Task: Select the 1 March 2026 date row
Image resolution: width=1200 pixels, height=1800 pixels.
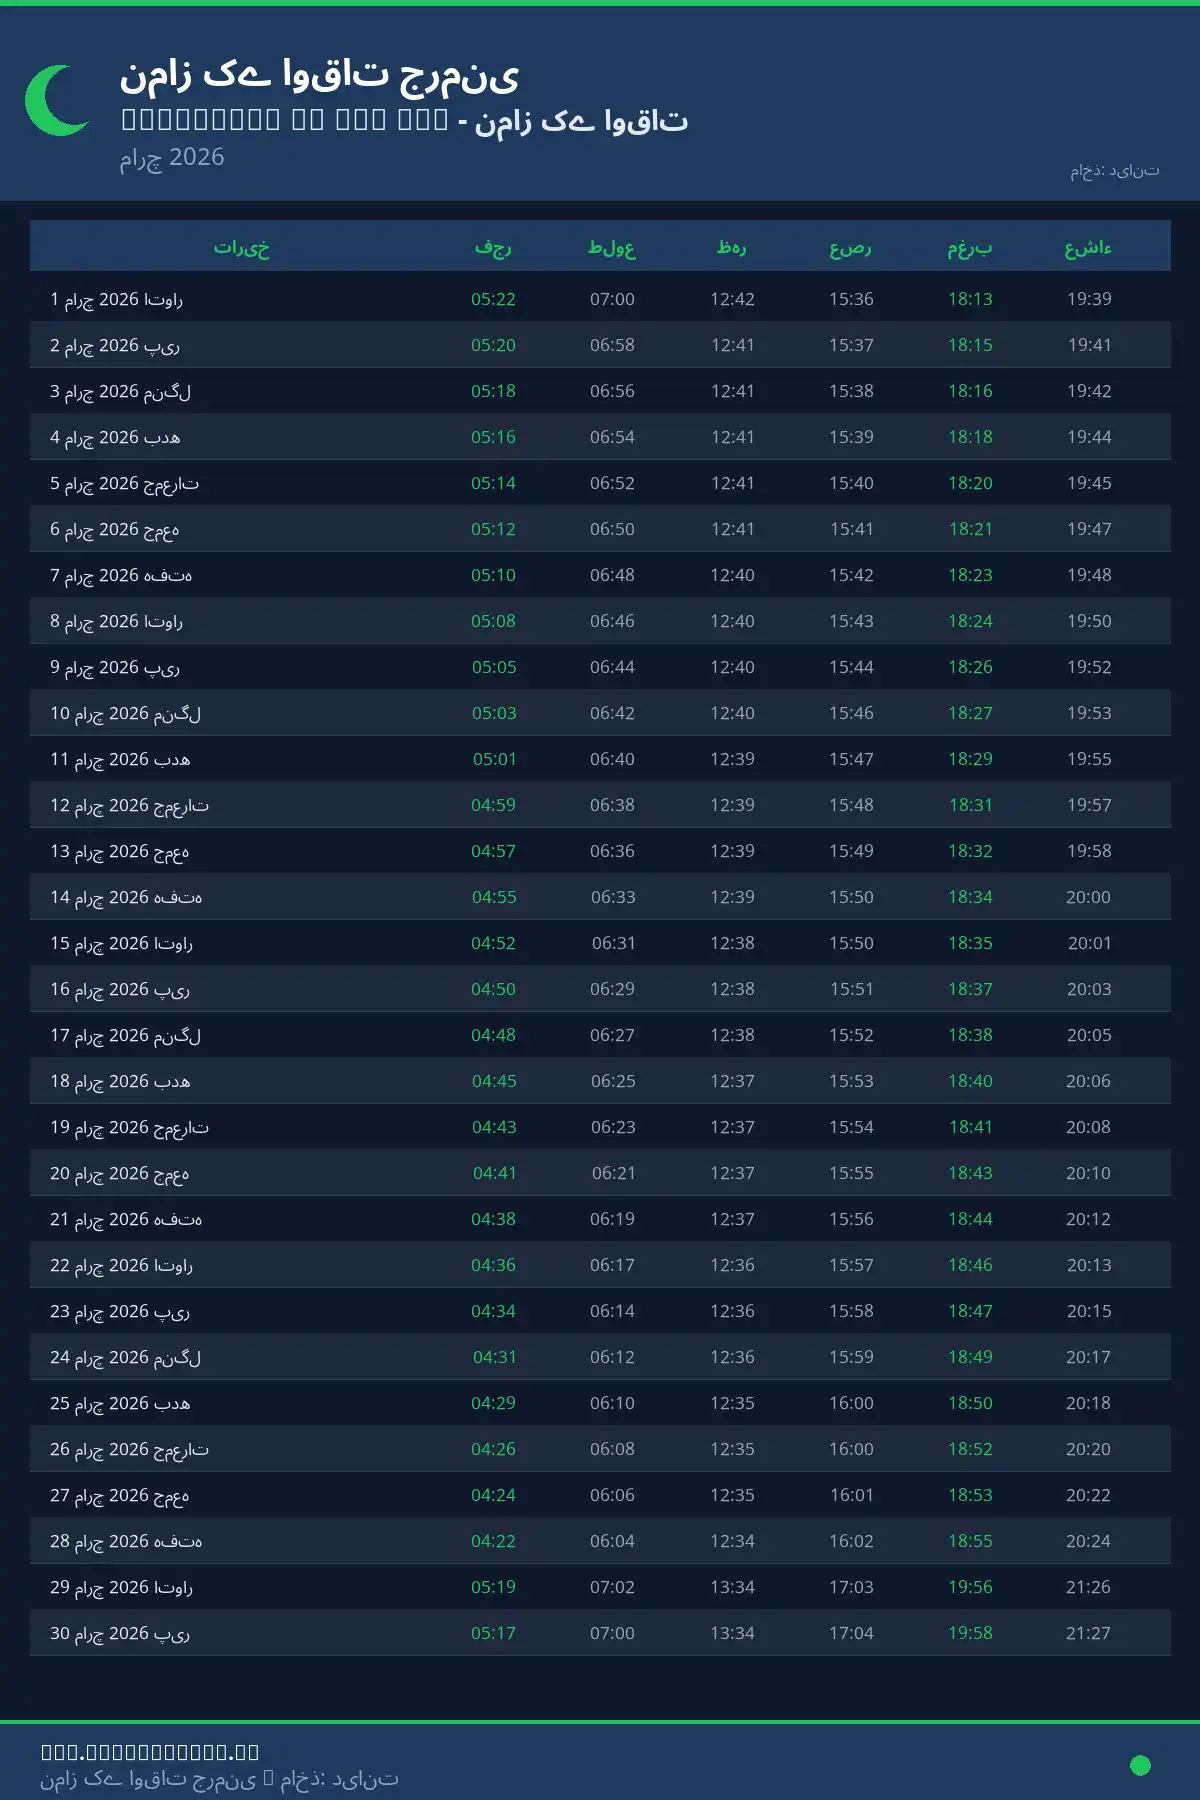Action: tap(117, 299)
